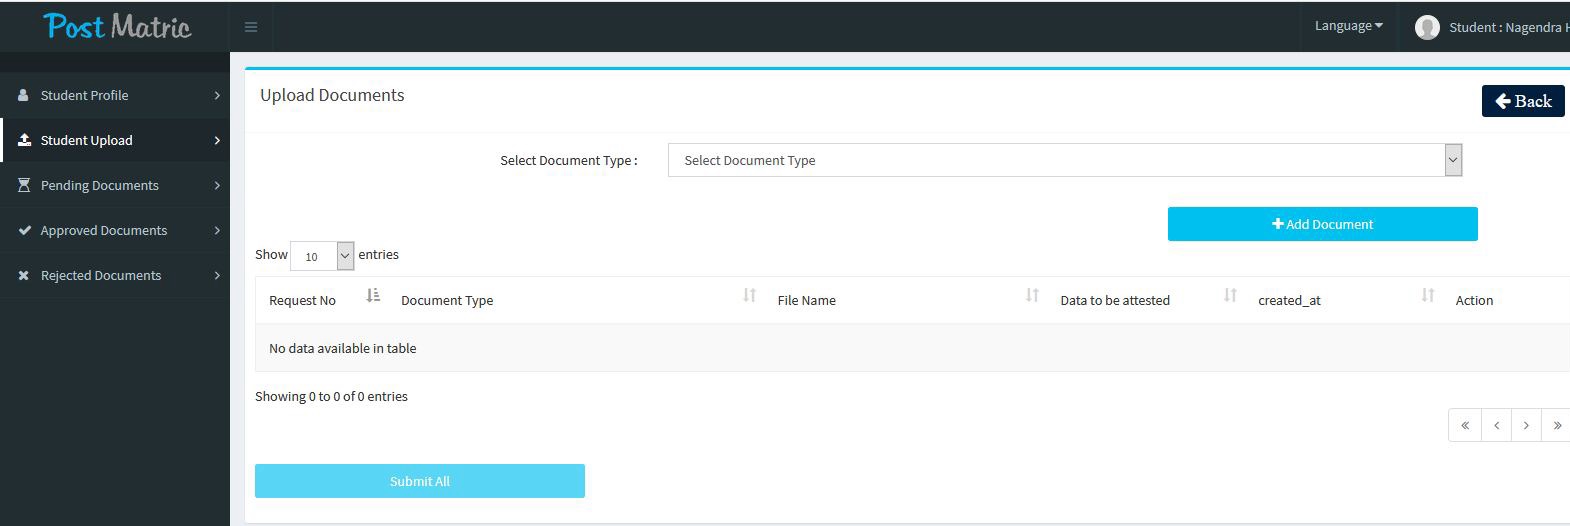Click the Submit All button
1570x526 pixels.
click(420, 481)
